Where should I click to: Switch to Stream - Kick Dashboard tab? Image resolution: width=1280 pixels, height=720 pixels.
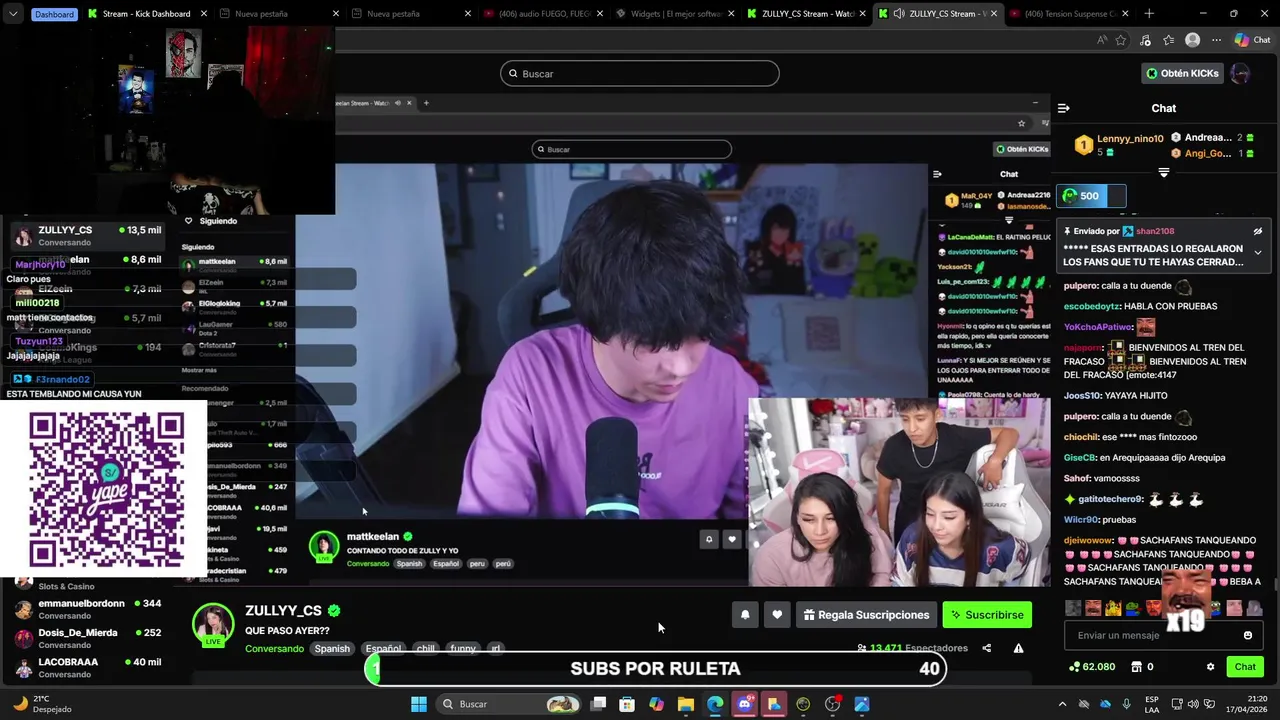pos(146,14)
